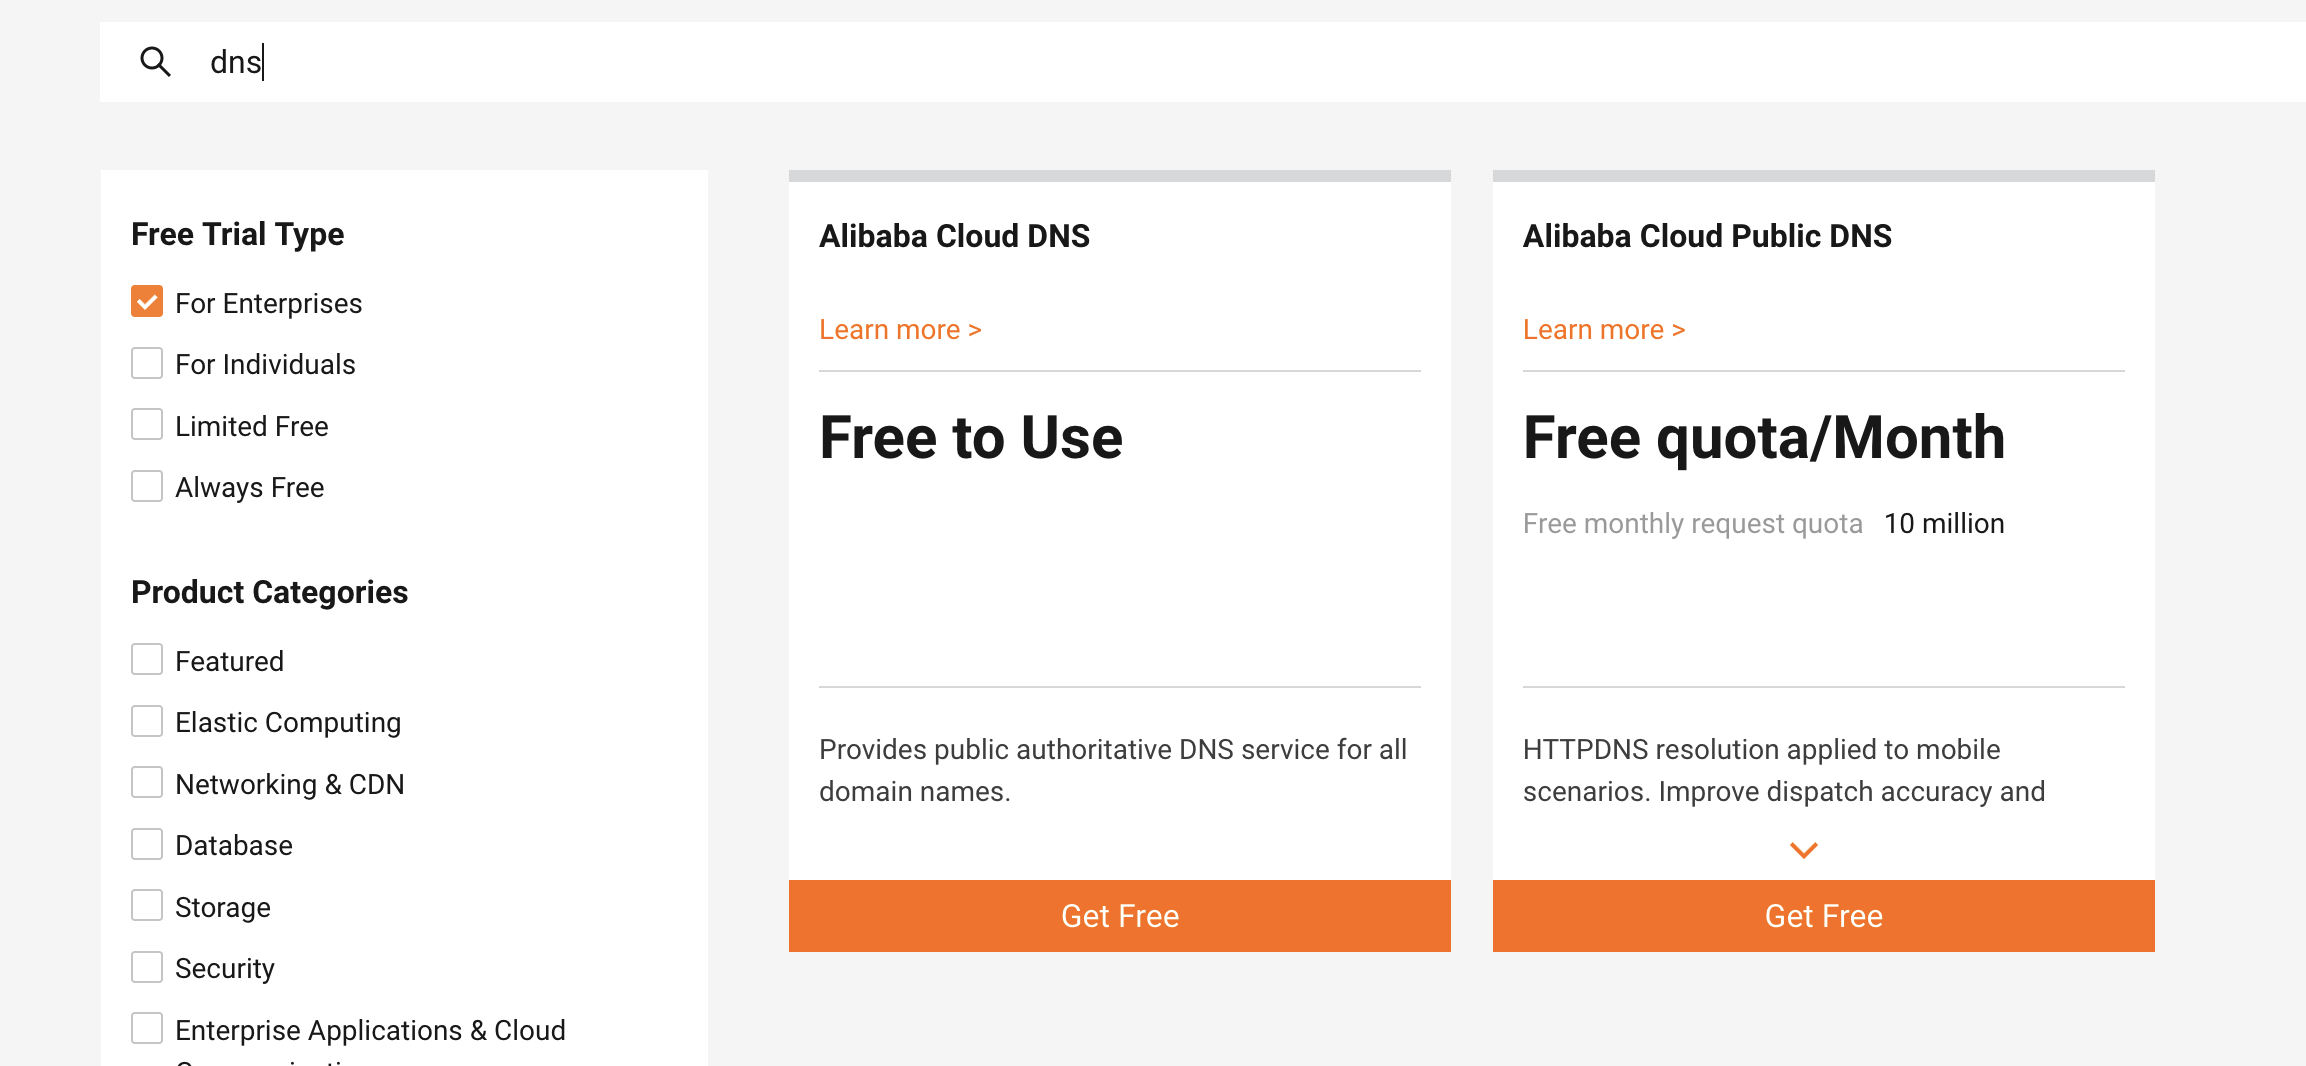The image size is (2306, 1066).
Task: Click the HTTPDNS resolution description text
Action: pos(1784,770)
